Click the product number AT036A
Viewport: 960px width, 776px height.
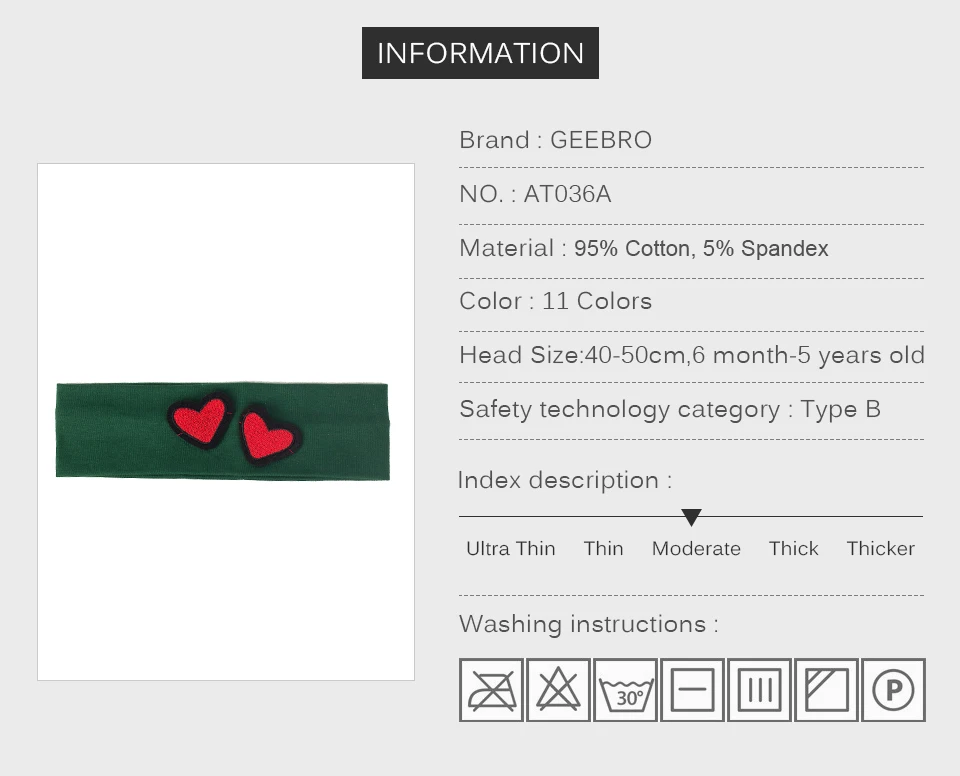click(568, 194)
